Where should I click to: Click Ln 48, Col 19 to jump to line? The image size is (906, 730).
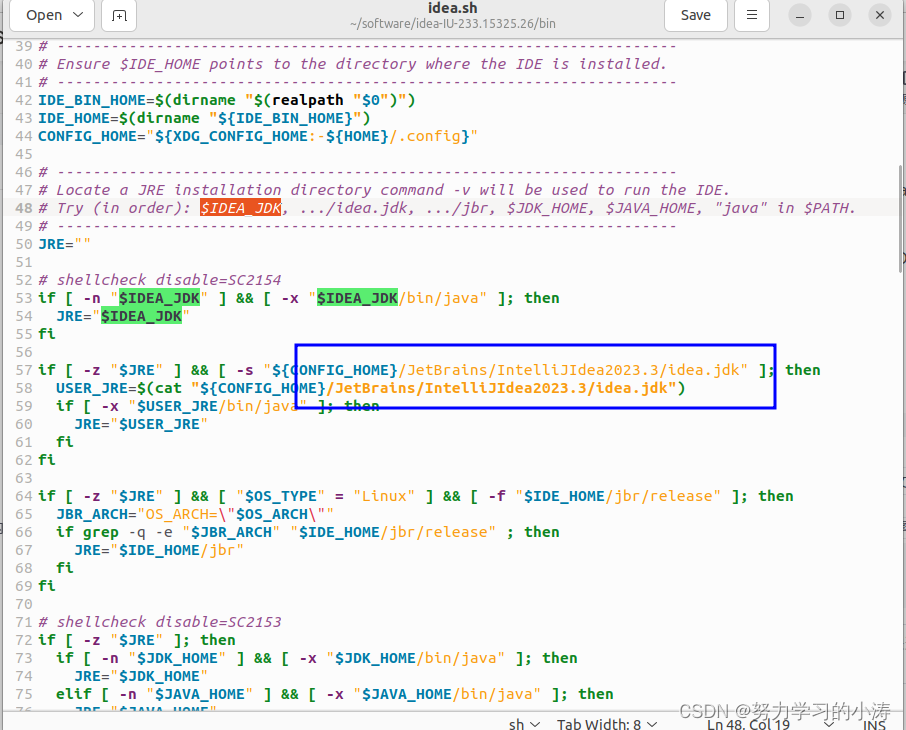[x=748, y=724]
